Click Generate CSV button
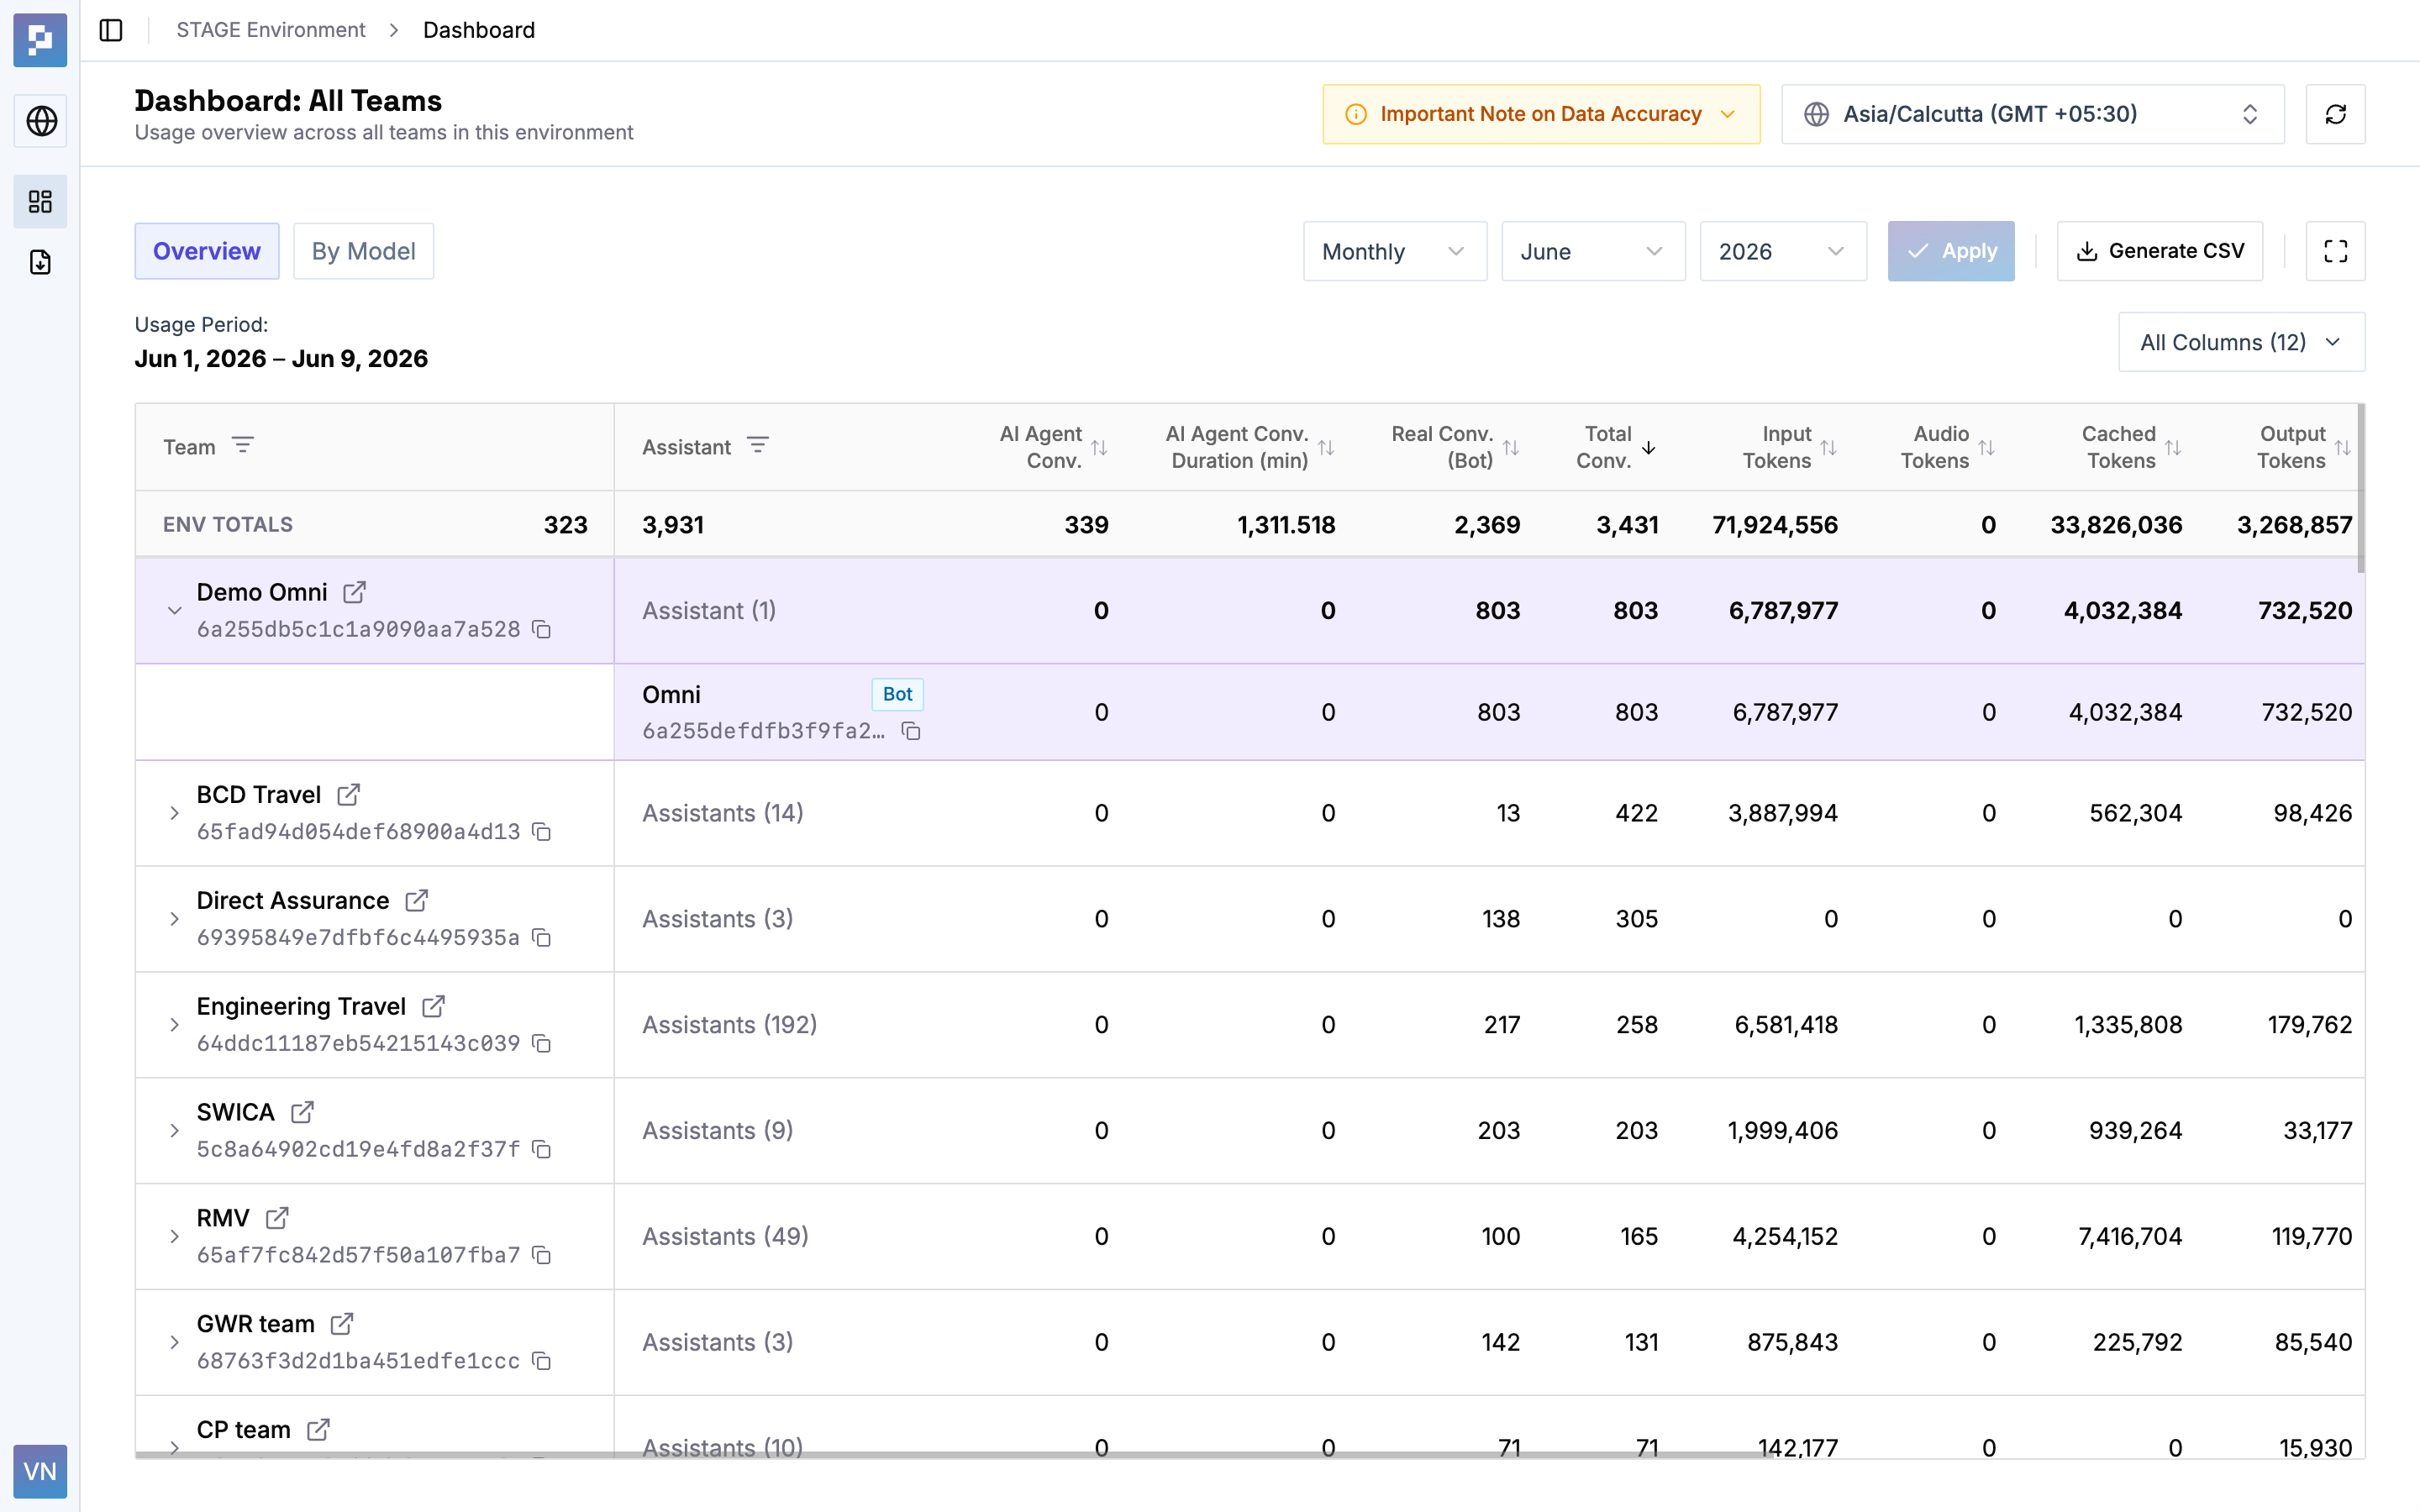This screenshot has width=2420, height=1512. (x=2160, y=251)
